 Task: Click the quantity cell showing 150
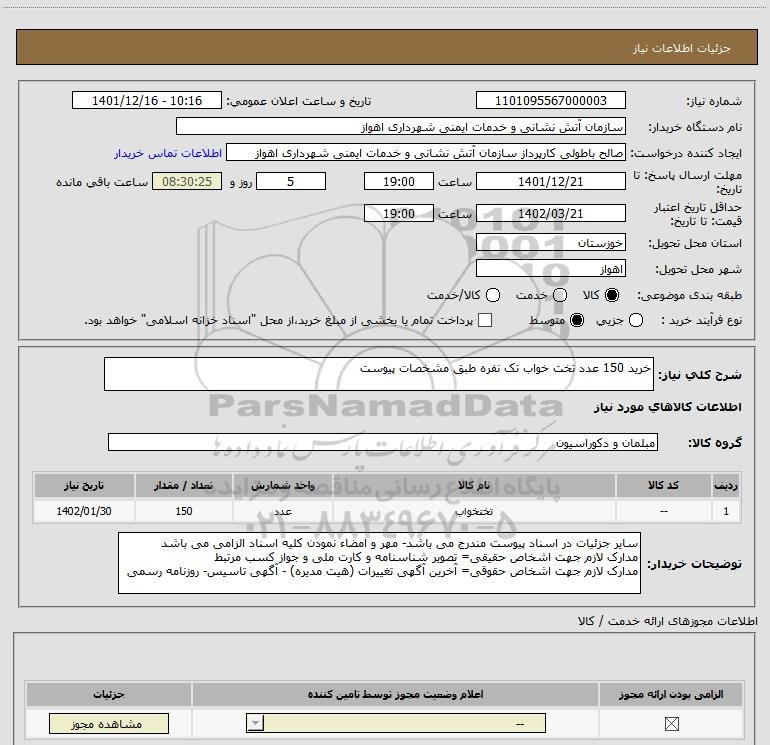184,511
